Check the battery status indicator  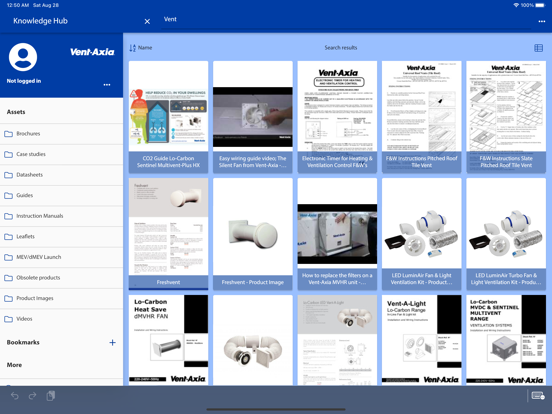pos(539,5)
